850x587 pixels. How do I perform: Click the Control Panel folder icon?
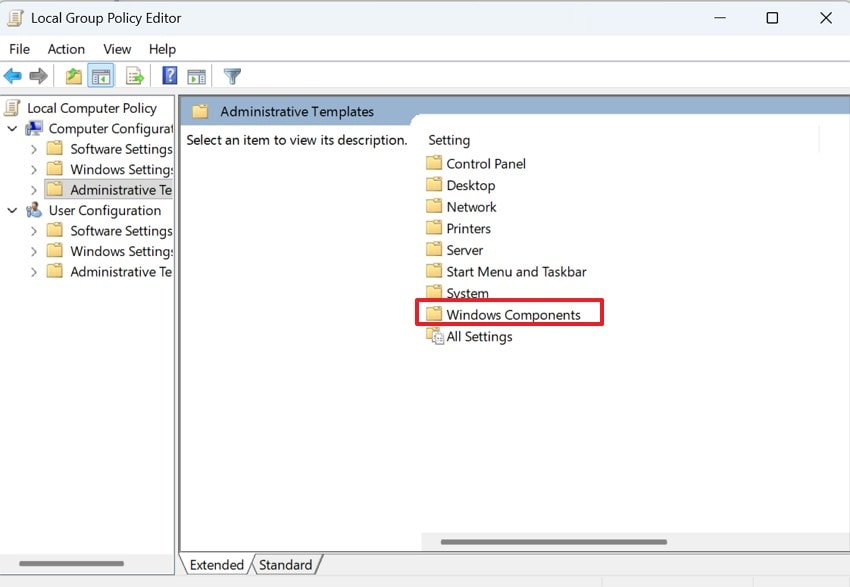click(434, 163)
